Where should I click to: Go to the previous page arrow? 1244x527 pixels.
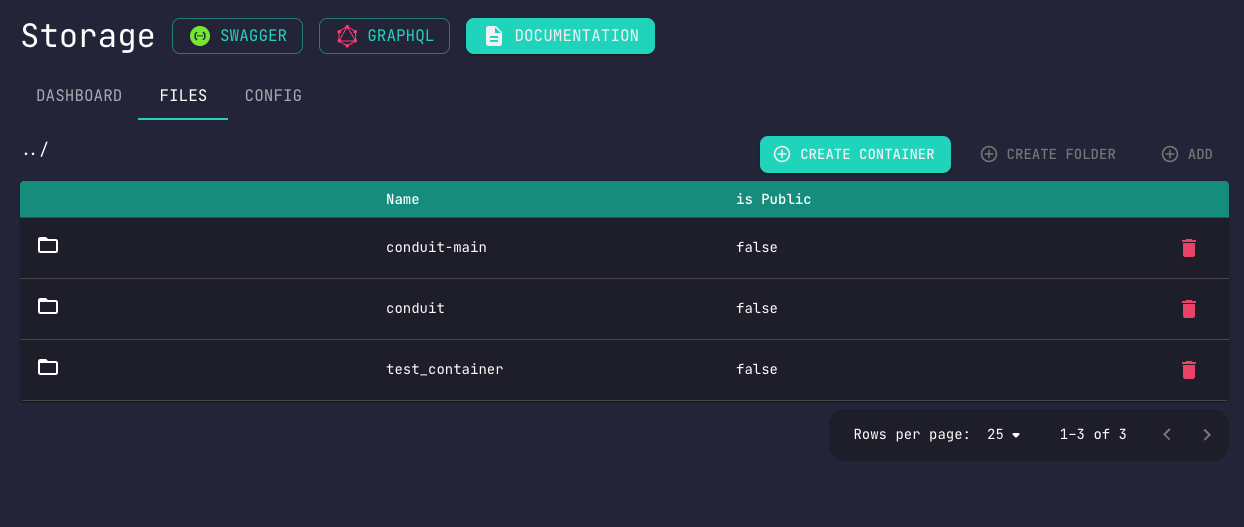coord(1167,435)
